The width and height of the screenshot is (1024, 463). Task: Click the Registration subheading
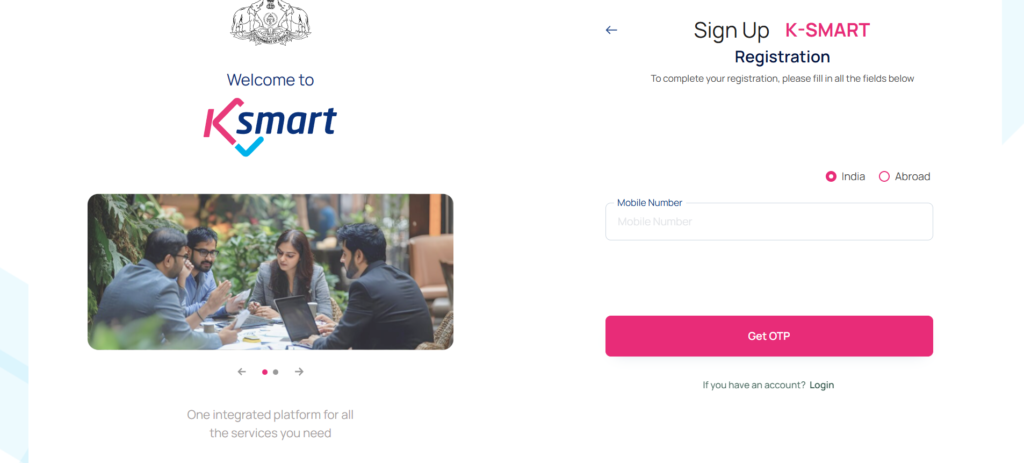coord(782,57)
